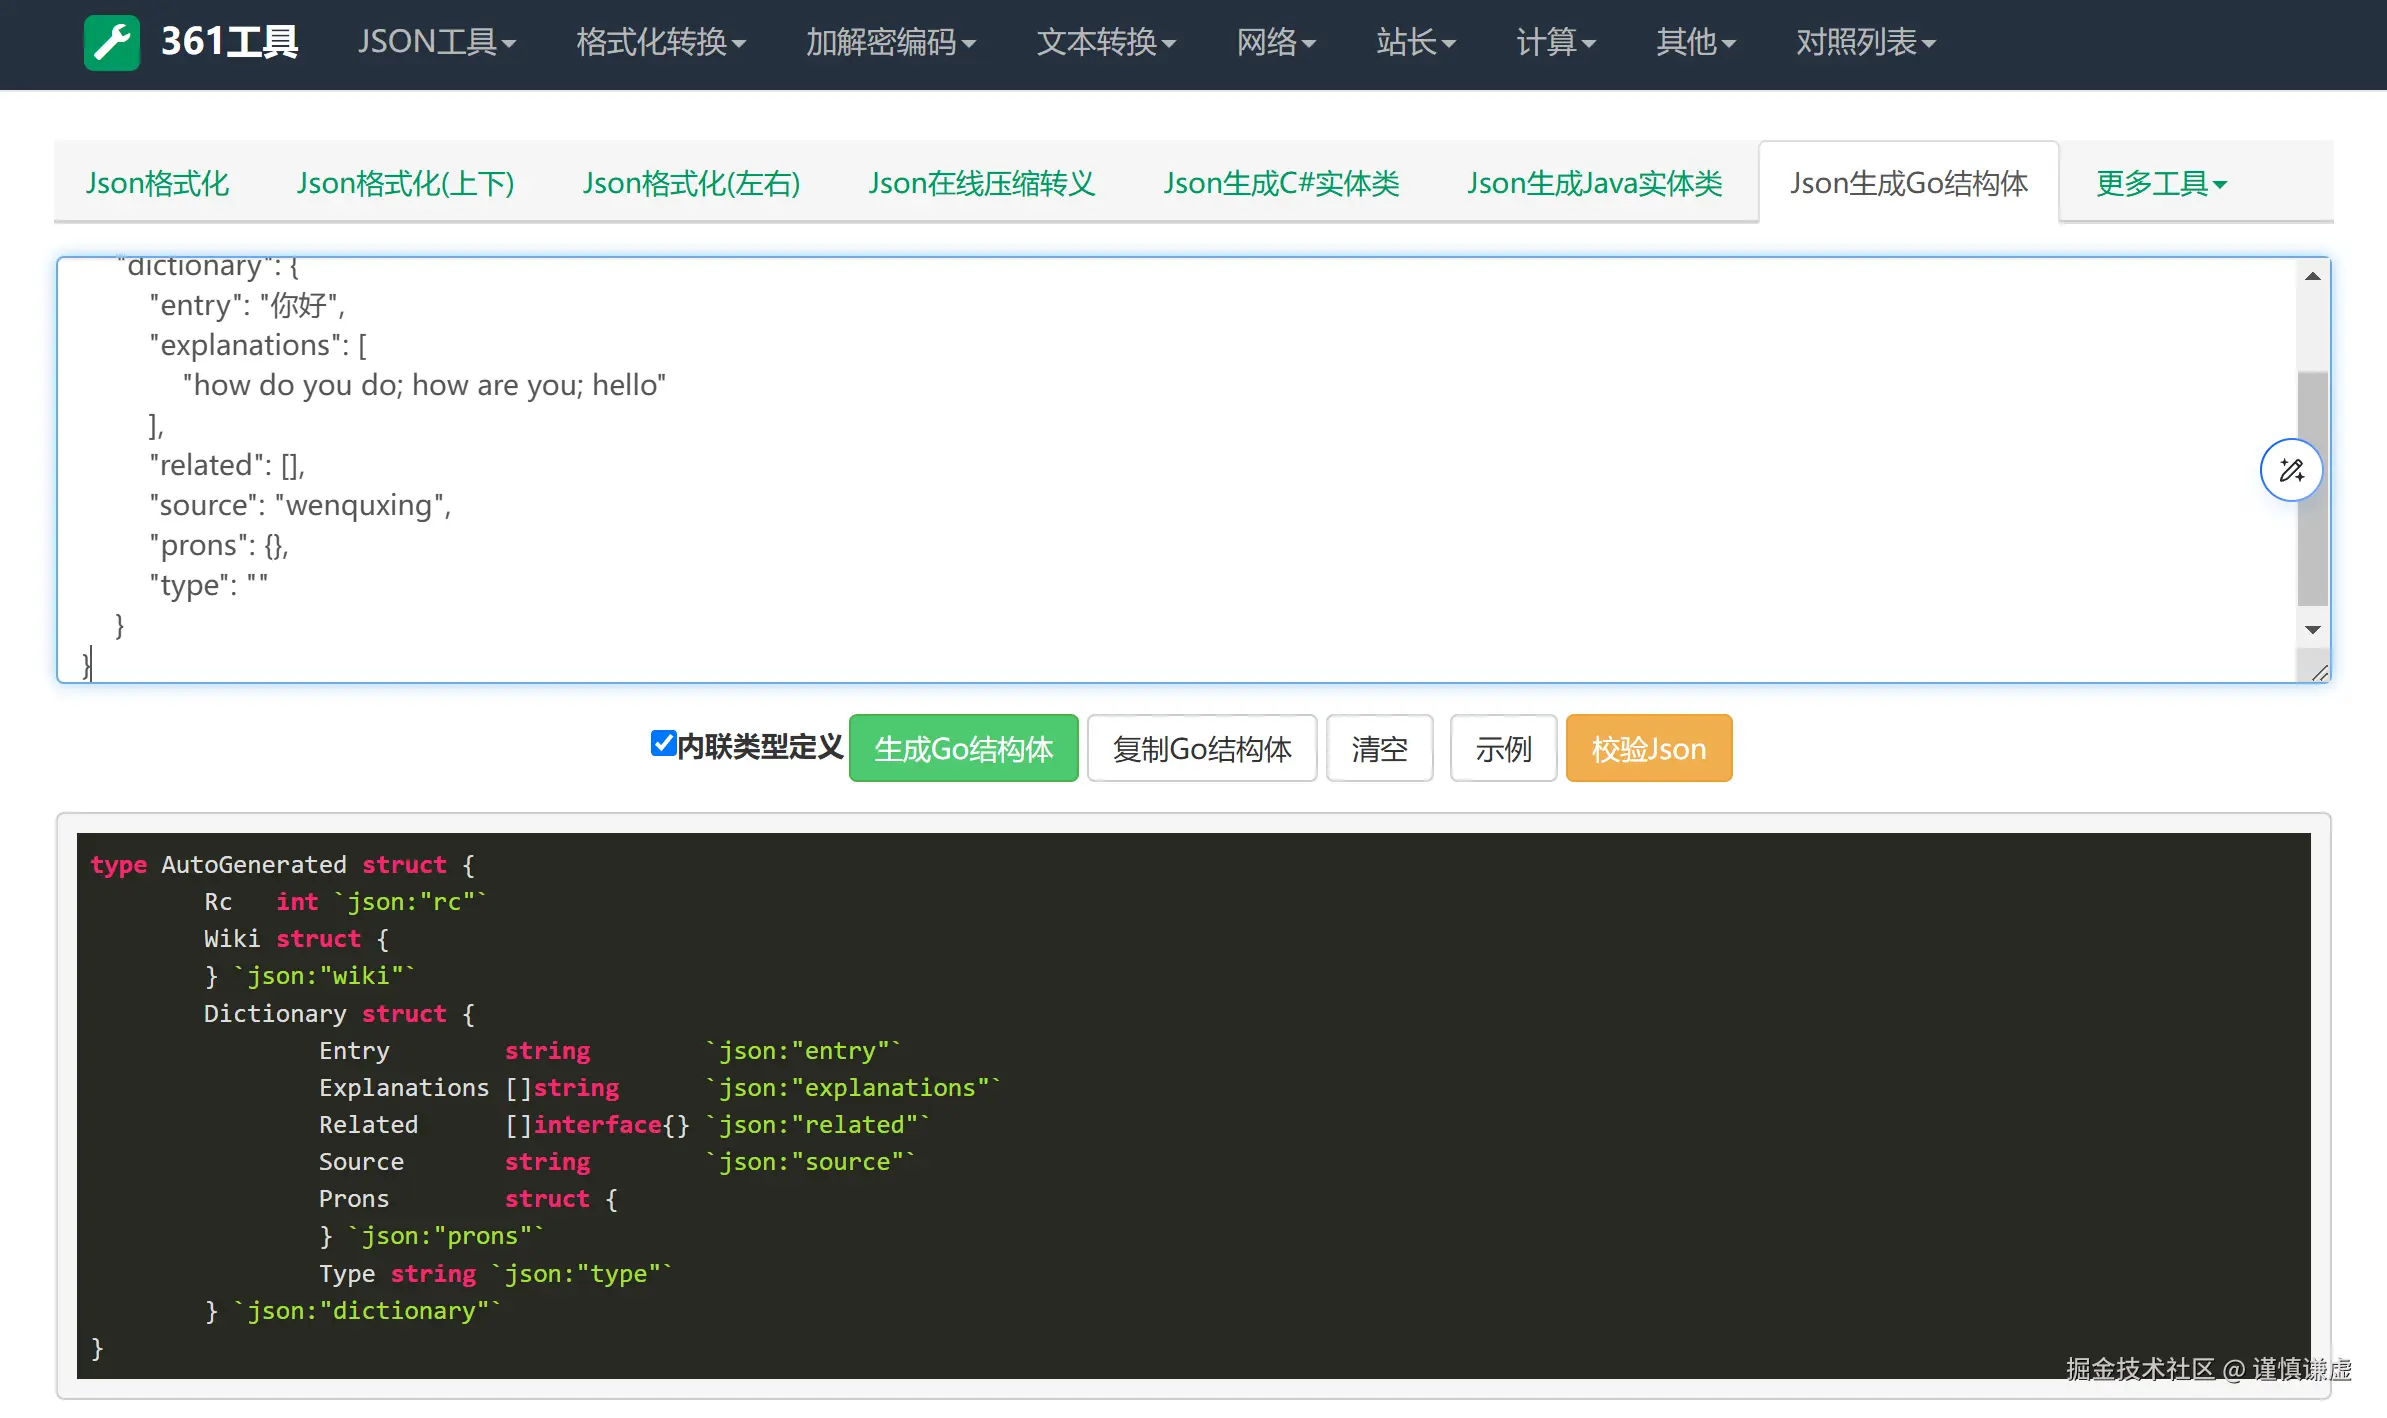Switch to the Json格式化 tab
2387x1418 pixels.
[158, 184]
